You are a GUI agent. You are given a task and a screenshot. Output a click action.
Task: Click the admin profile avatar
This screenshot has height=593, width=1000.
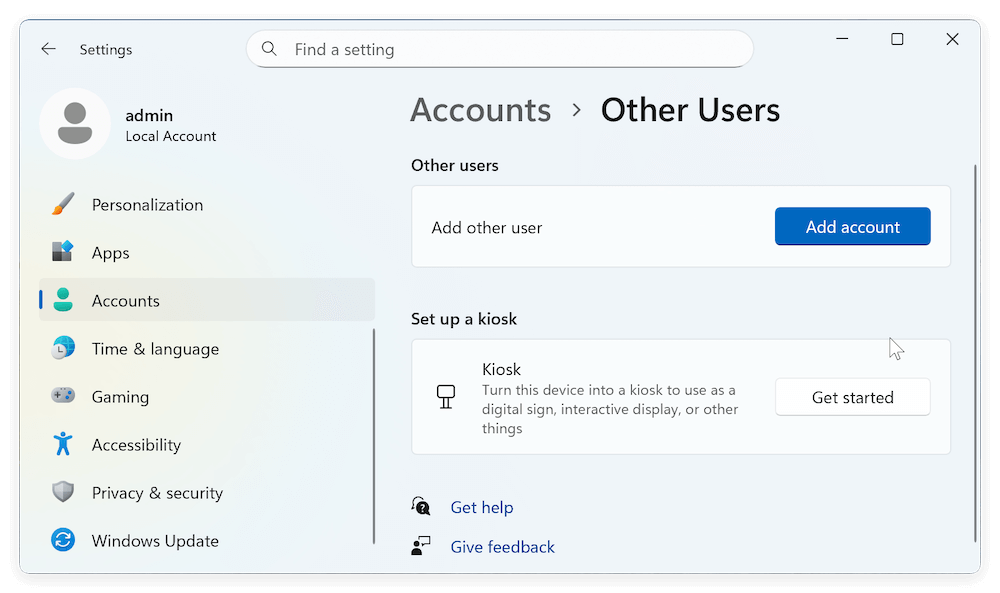75,123
